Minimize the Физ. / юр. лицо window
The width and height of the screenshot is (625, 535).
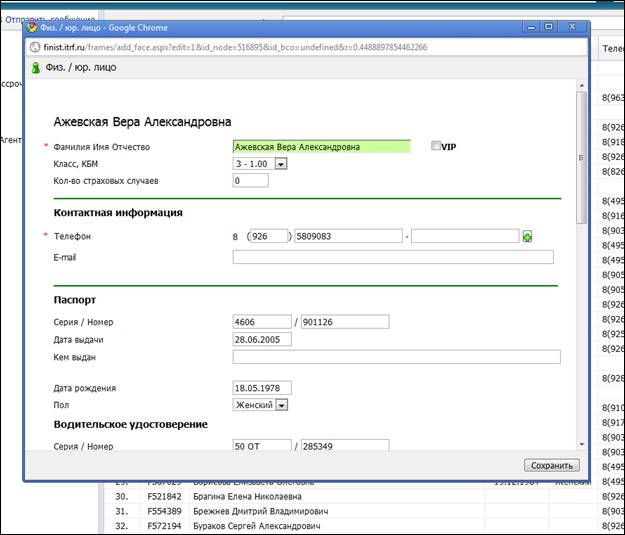(531, 27)
